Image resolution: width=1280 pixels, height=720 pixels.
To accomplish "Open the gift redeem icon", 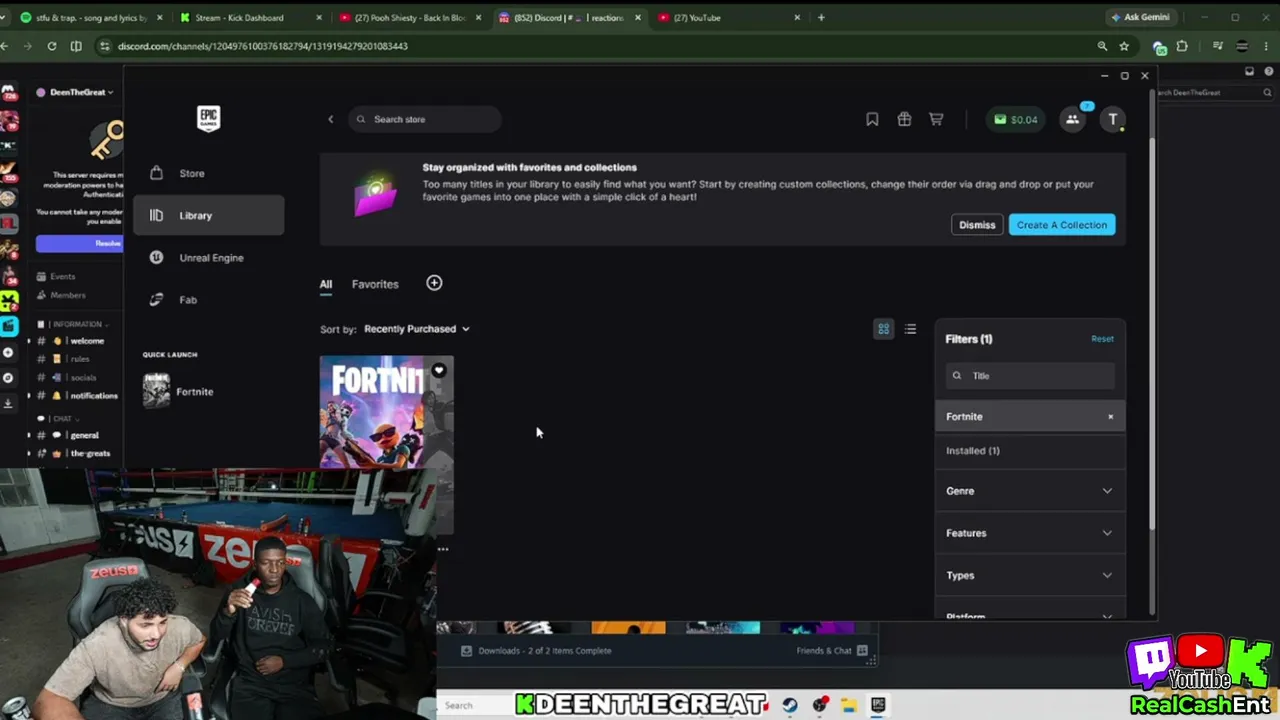I will 904,119.
